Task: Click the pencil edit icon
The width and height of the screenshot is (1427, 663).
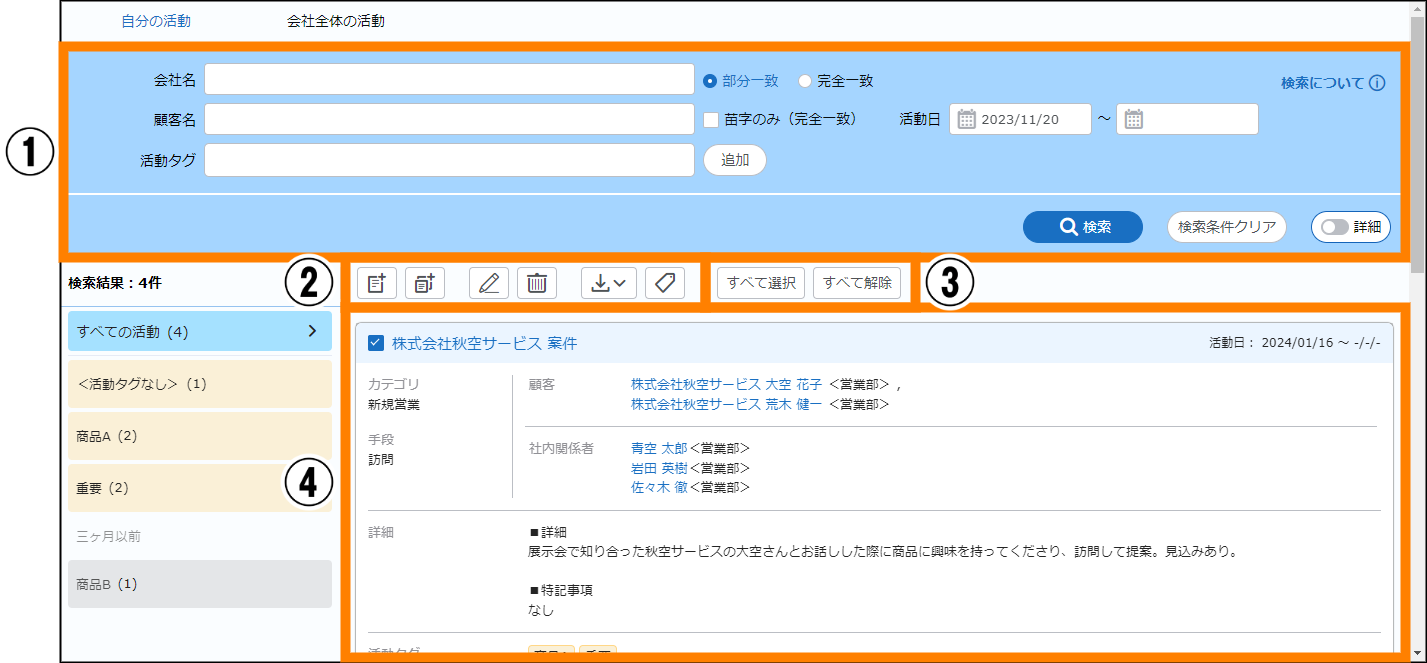Action: click(489, 283)
